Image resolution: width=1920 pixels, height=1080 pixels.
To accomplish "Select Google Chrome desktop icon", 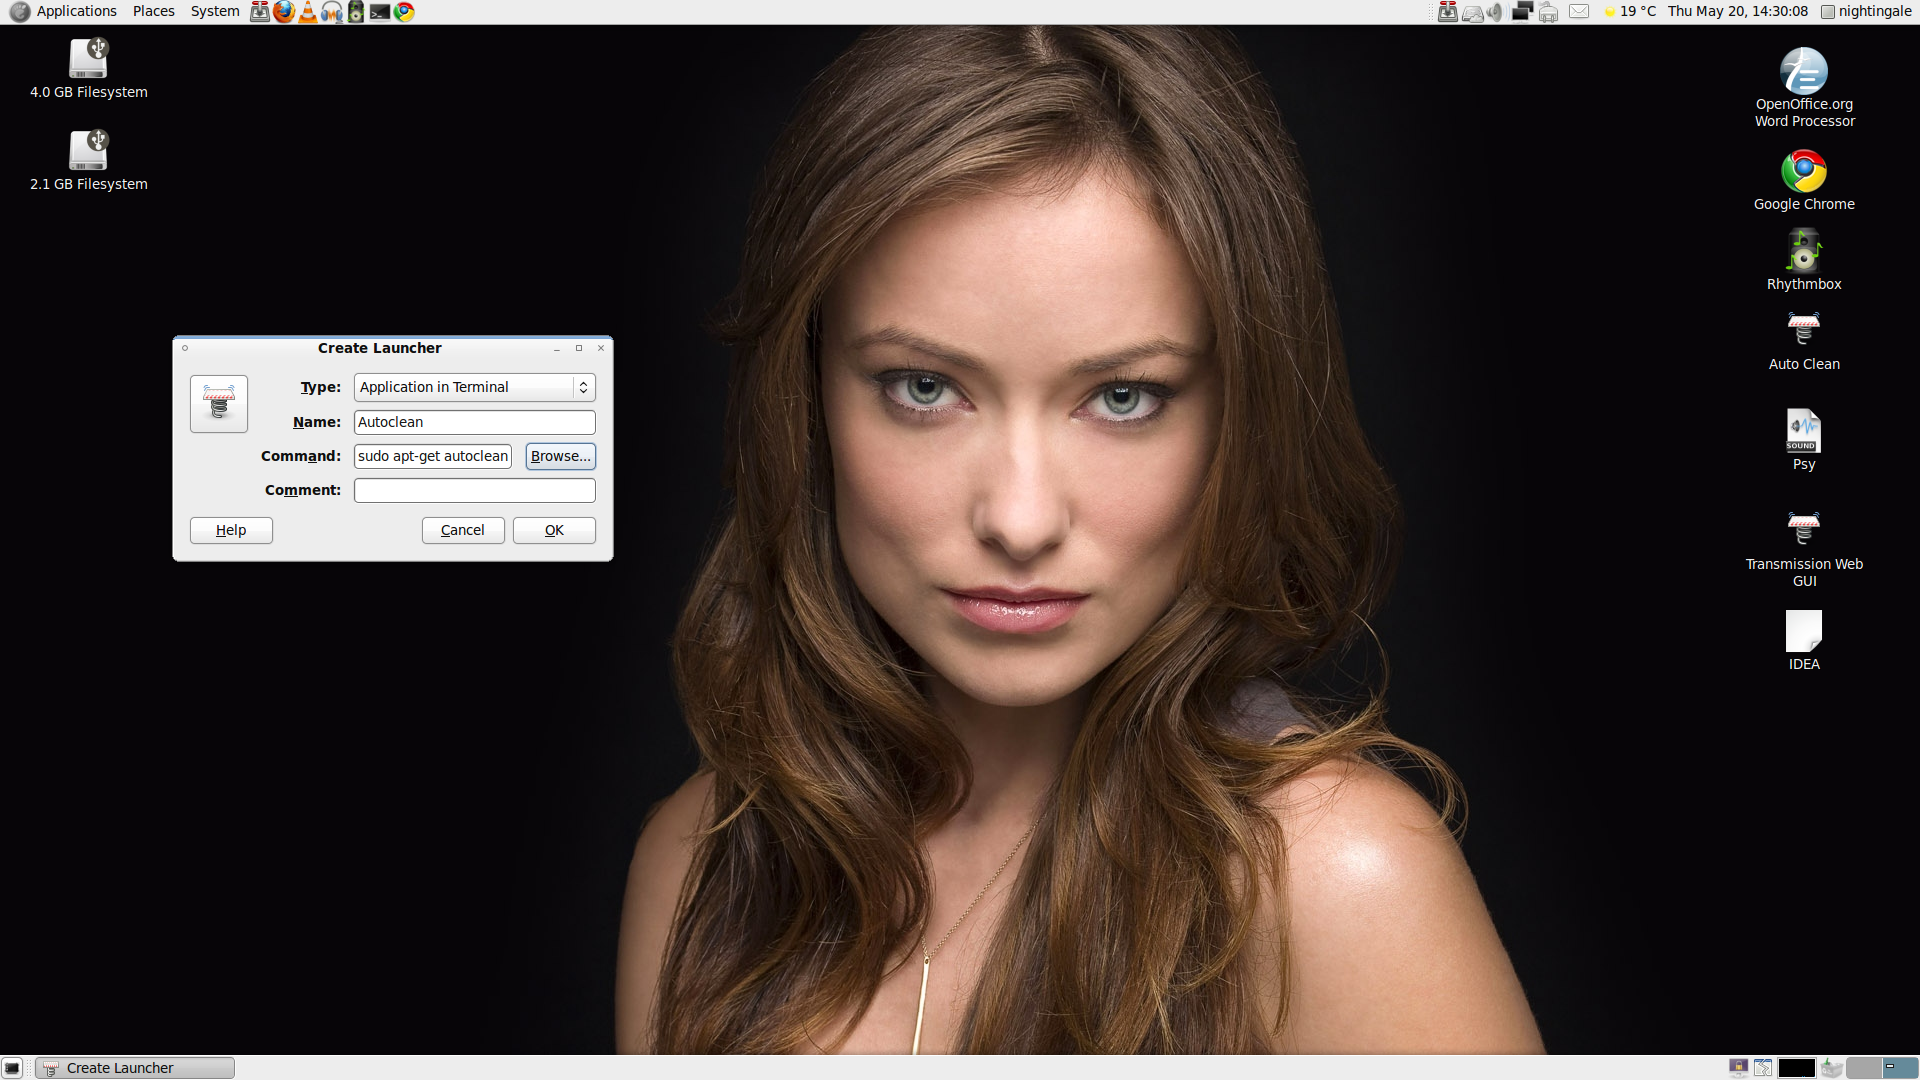I will [x=1804, y=180].
